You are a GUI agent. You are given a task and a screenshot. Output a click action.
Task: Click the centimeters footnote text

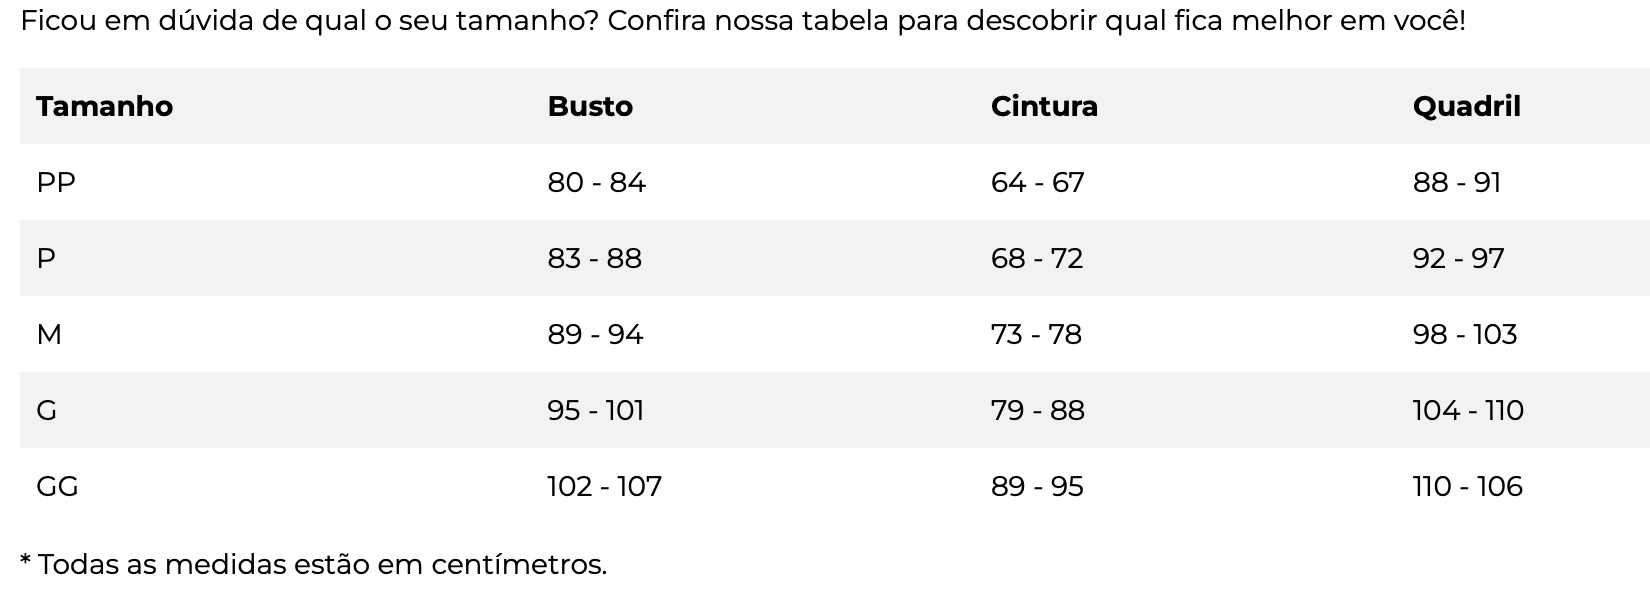313,564
